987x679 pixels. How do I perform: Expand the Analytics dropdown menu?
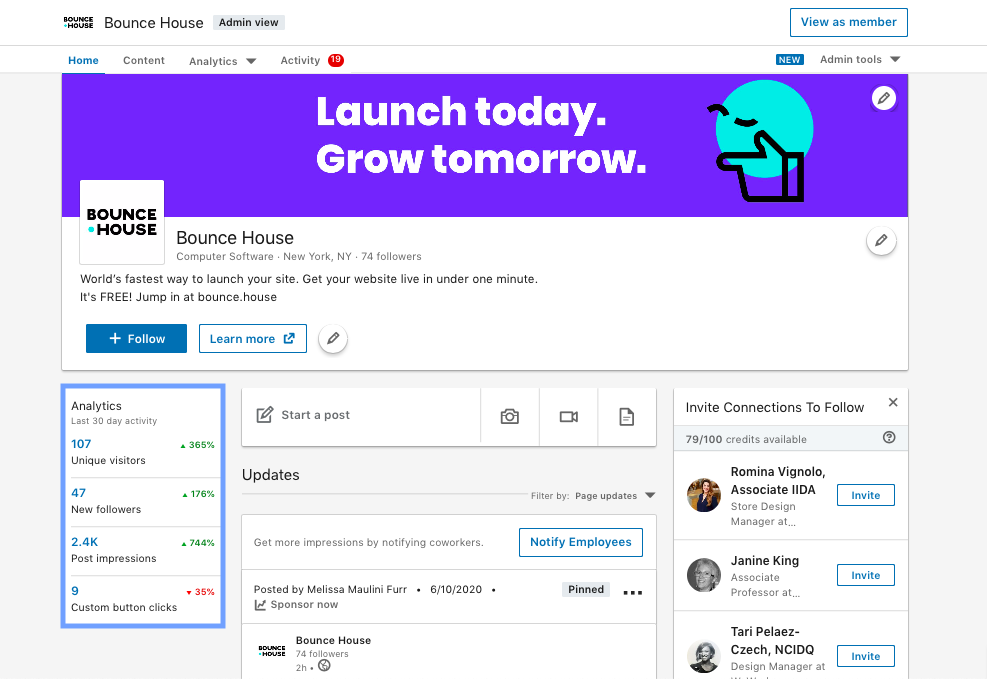tap(222, 61)
